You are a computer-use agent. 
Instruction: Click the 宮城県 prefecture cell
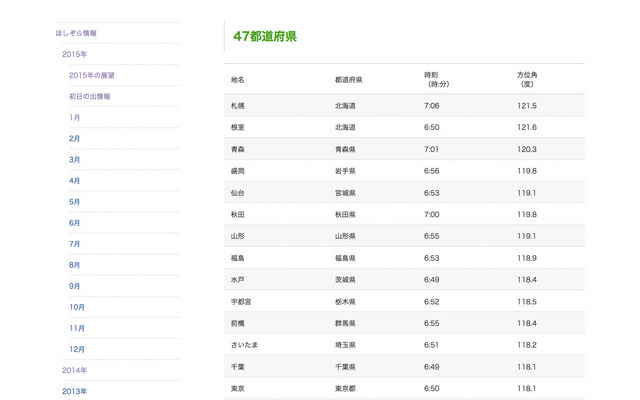pyautogui.click(x=345, y=193)
